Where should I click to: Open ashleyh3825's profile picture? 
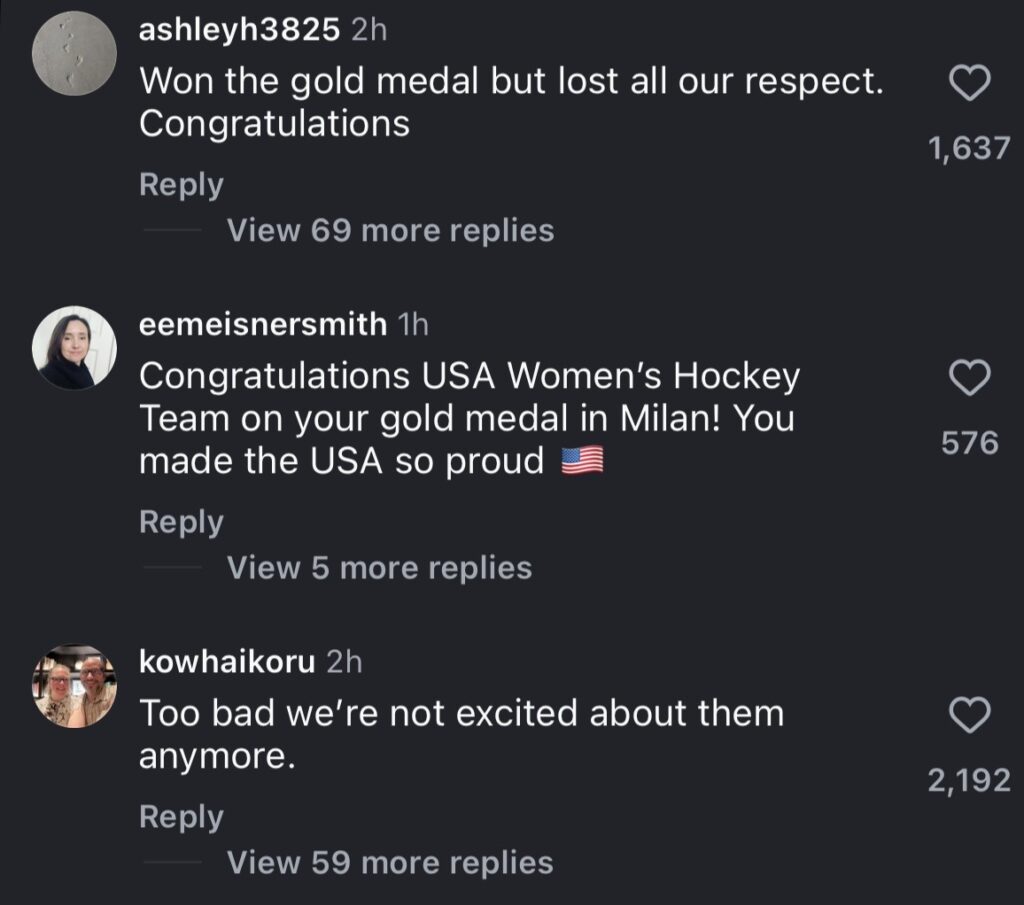click(x=74, y=54)
